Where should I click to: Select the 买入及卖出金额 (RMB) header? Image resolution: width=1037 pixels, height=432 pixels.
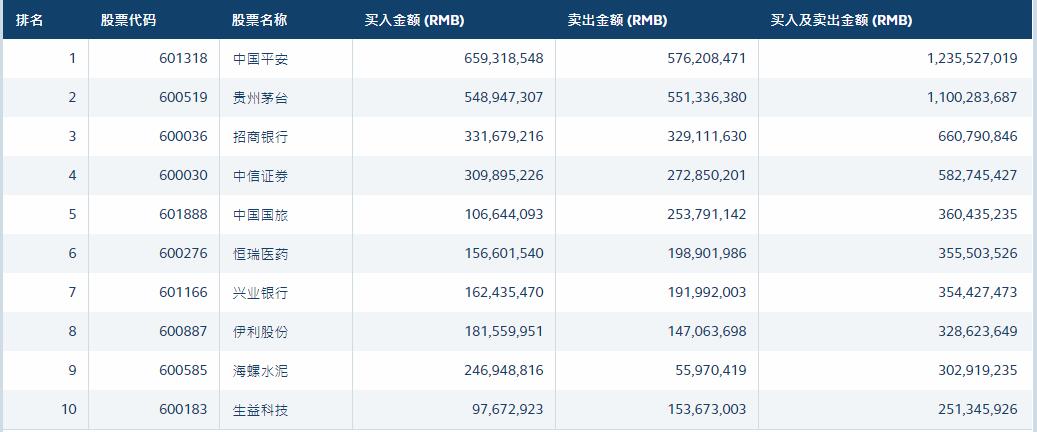841,20
